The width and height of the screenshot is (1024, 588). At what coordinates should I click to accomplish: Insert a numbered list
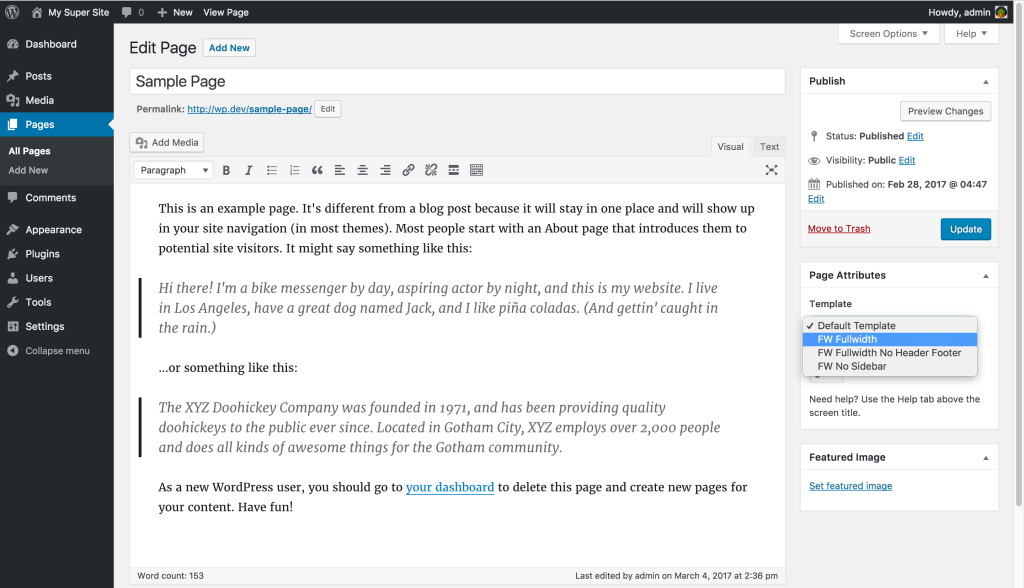(x=294, y=170)
